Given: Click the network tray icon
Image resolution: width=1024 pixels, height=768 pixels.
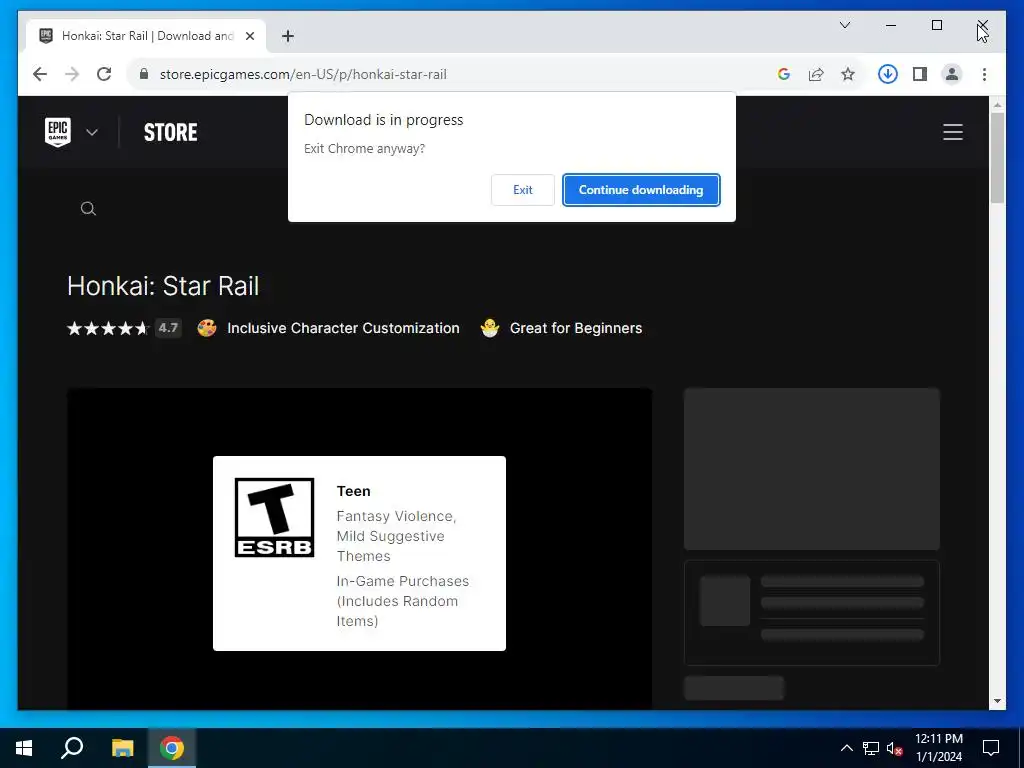Looking at the screenshot, I should point(871,748).
